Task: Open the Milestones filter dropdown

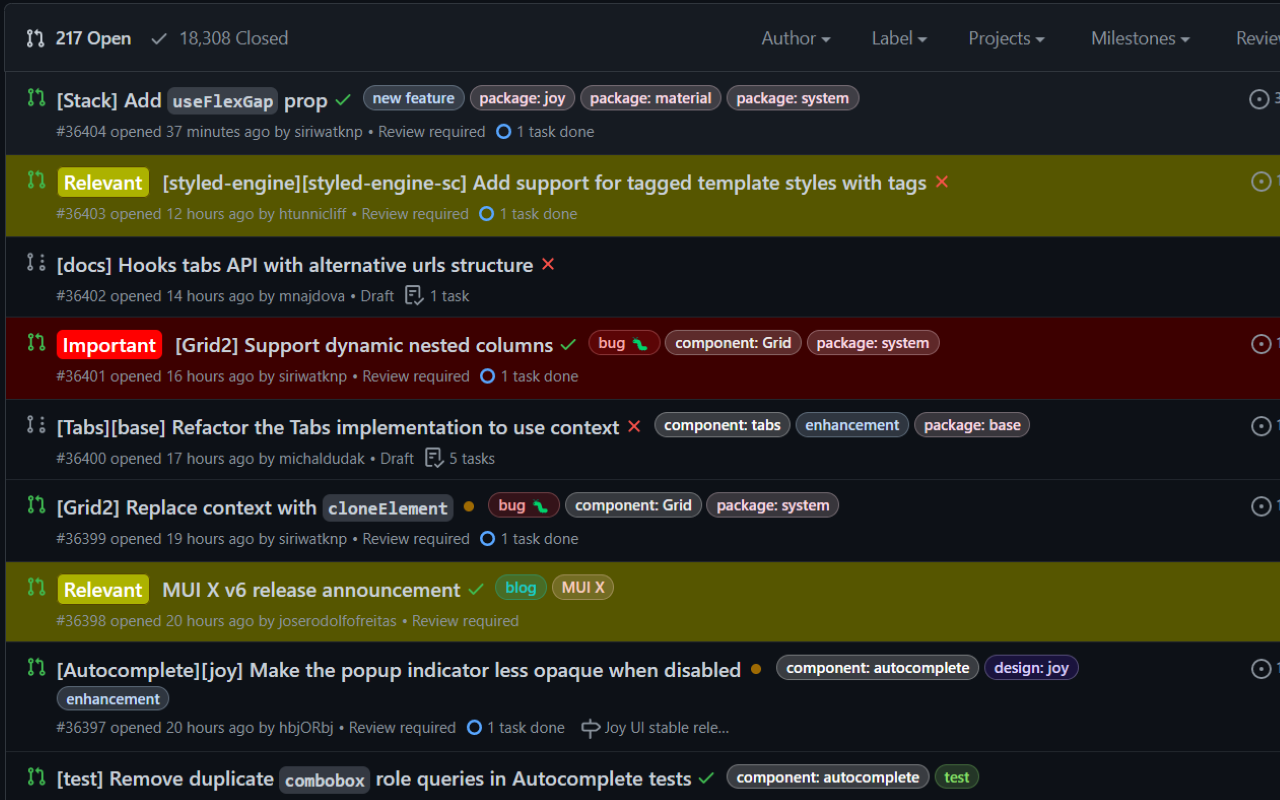Action: tap(1140, 38)
